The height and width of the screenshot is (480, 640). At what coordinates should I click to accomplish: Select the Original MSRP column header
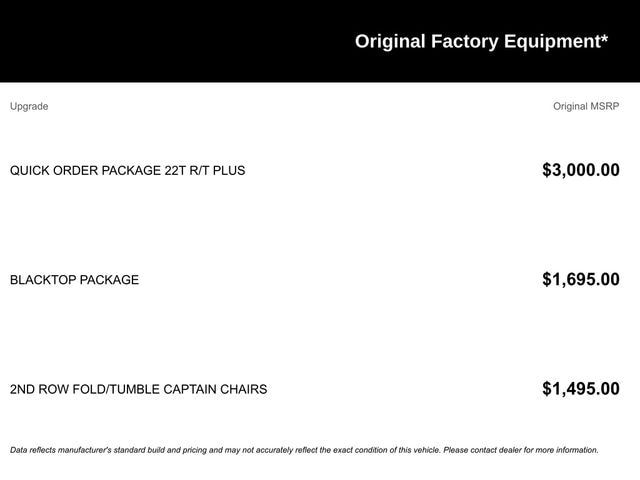click(586, 106)
